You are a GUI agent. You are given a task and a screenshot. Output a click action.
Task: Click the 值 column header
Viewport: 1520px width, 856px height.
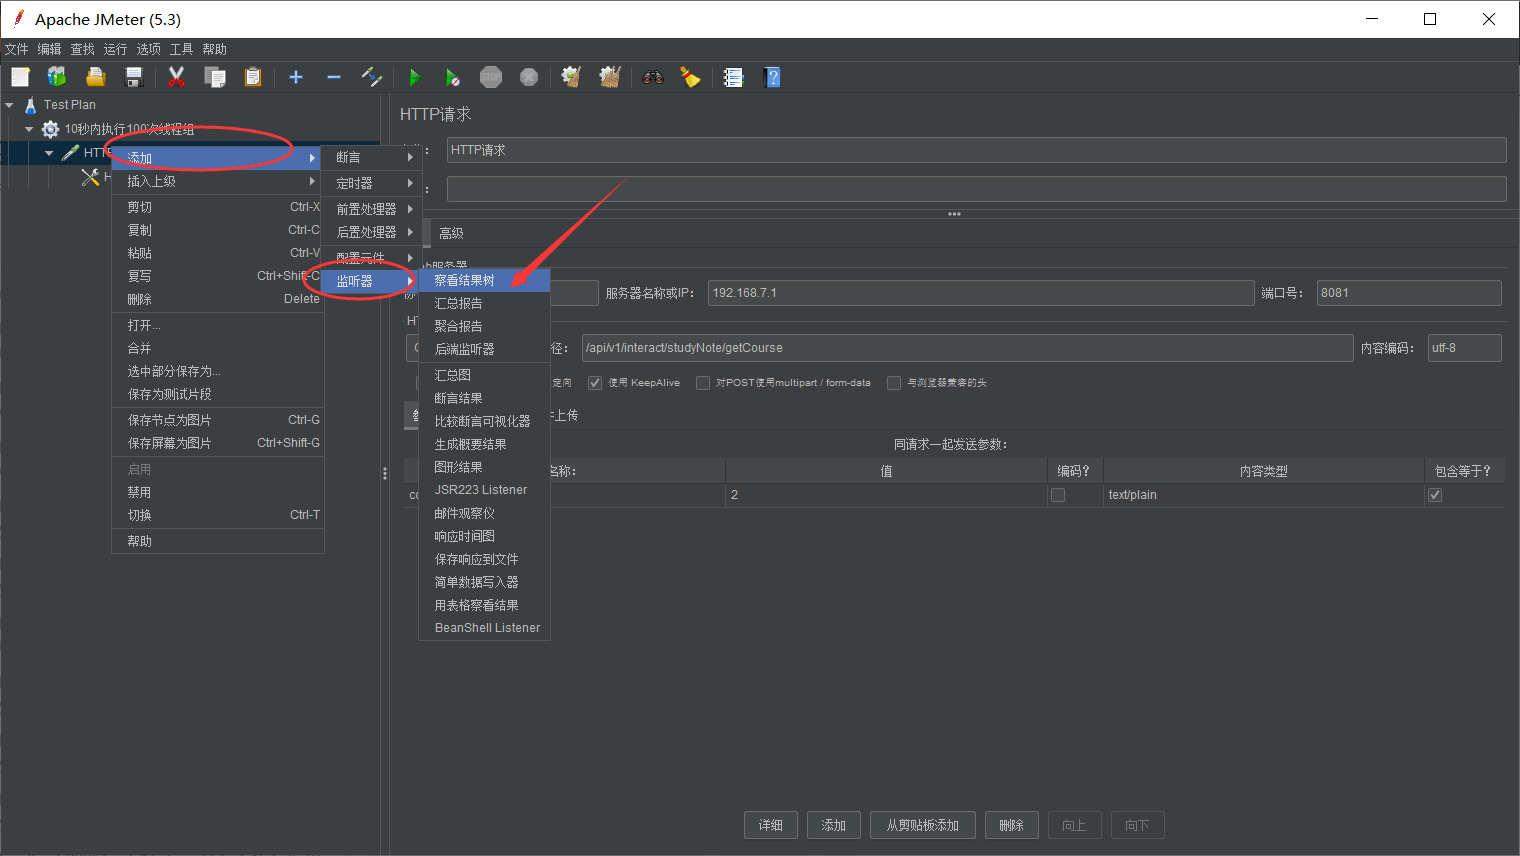[x=886, y=471]
